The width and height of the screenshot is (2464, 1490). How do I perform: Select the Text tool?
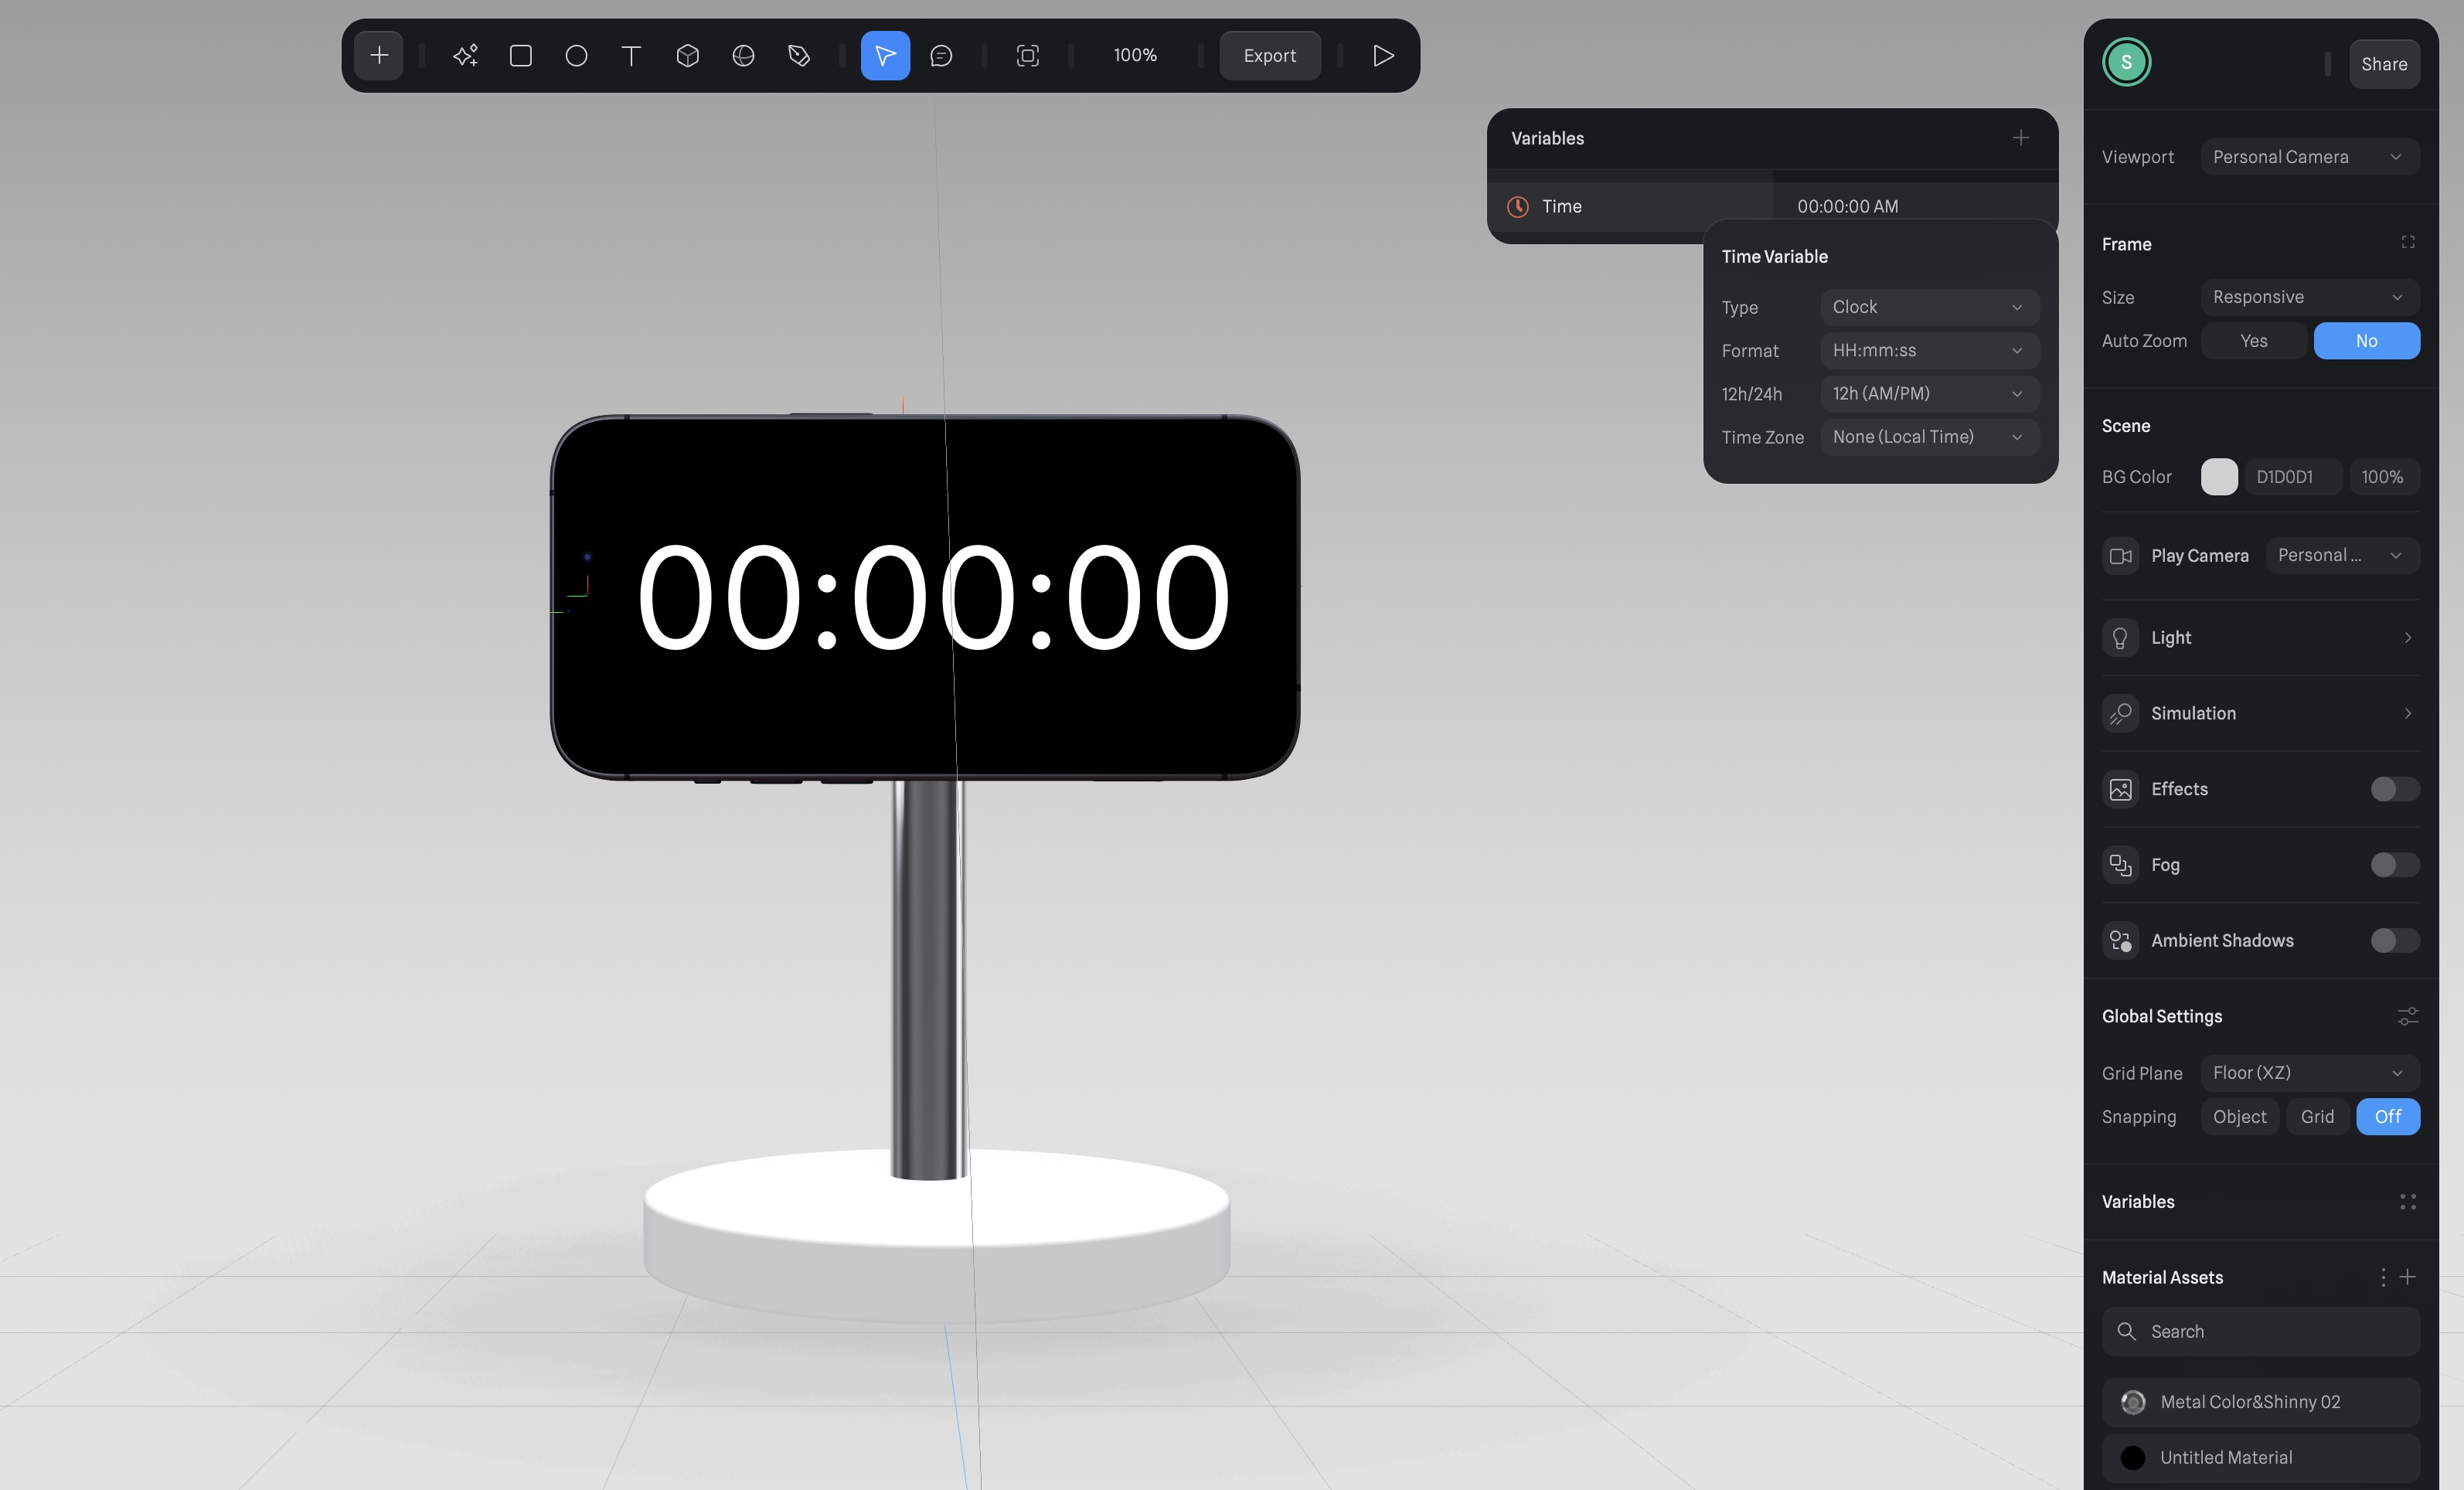click(631, 56)
